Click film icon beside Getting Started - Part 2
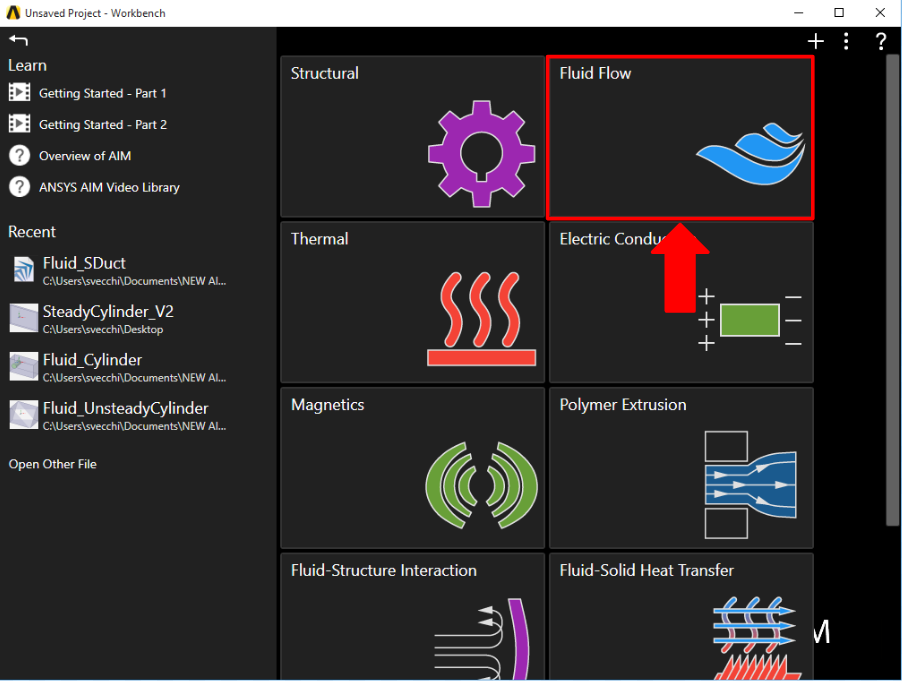The image size is (902, 681). [x=20, y=123]
